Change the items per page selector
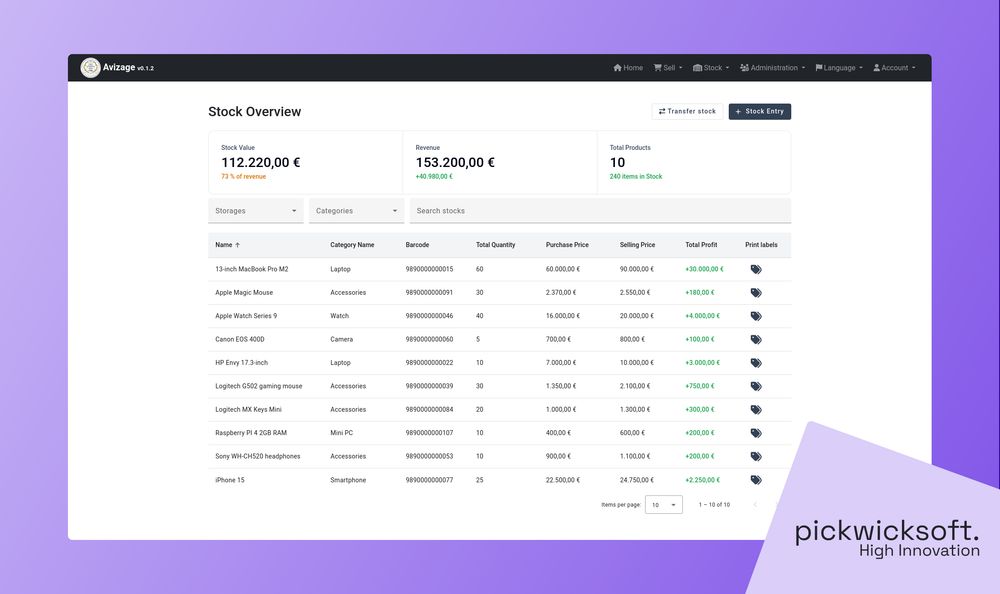 coord(663,505)
